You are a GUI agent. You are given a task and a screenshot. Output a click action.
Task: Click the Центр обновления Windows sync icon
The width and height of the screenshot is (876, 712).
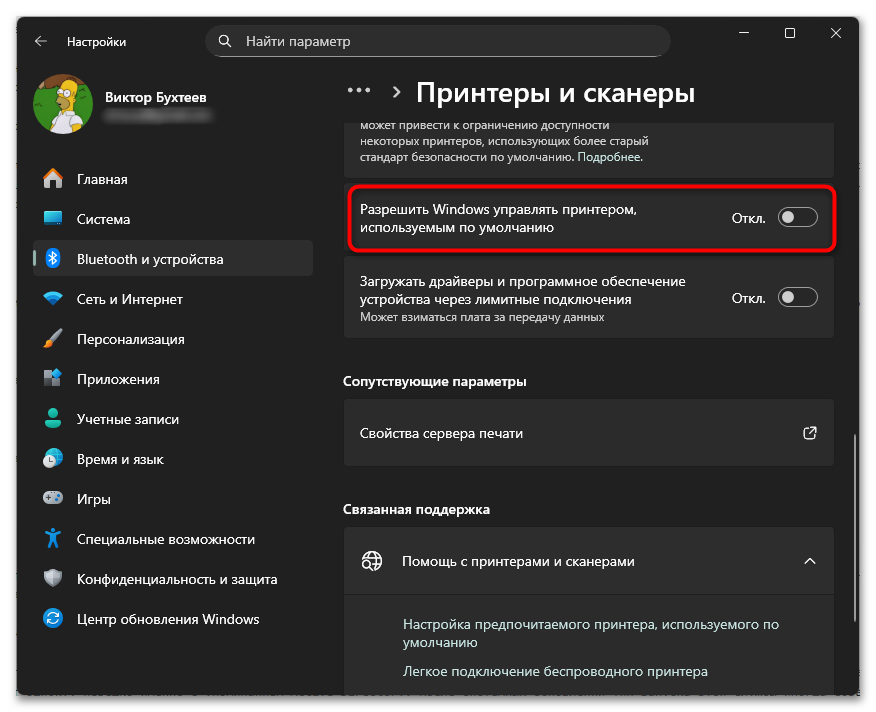53,619
